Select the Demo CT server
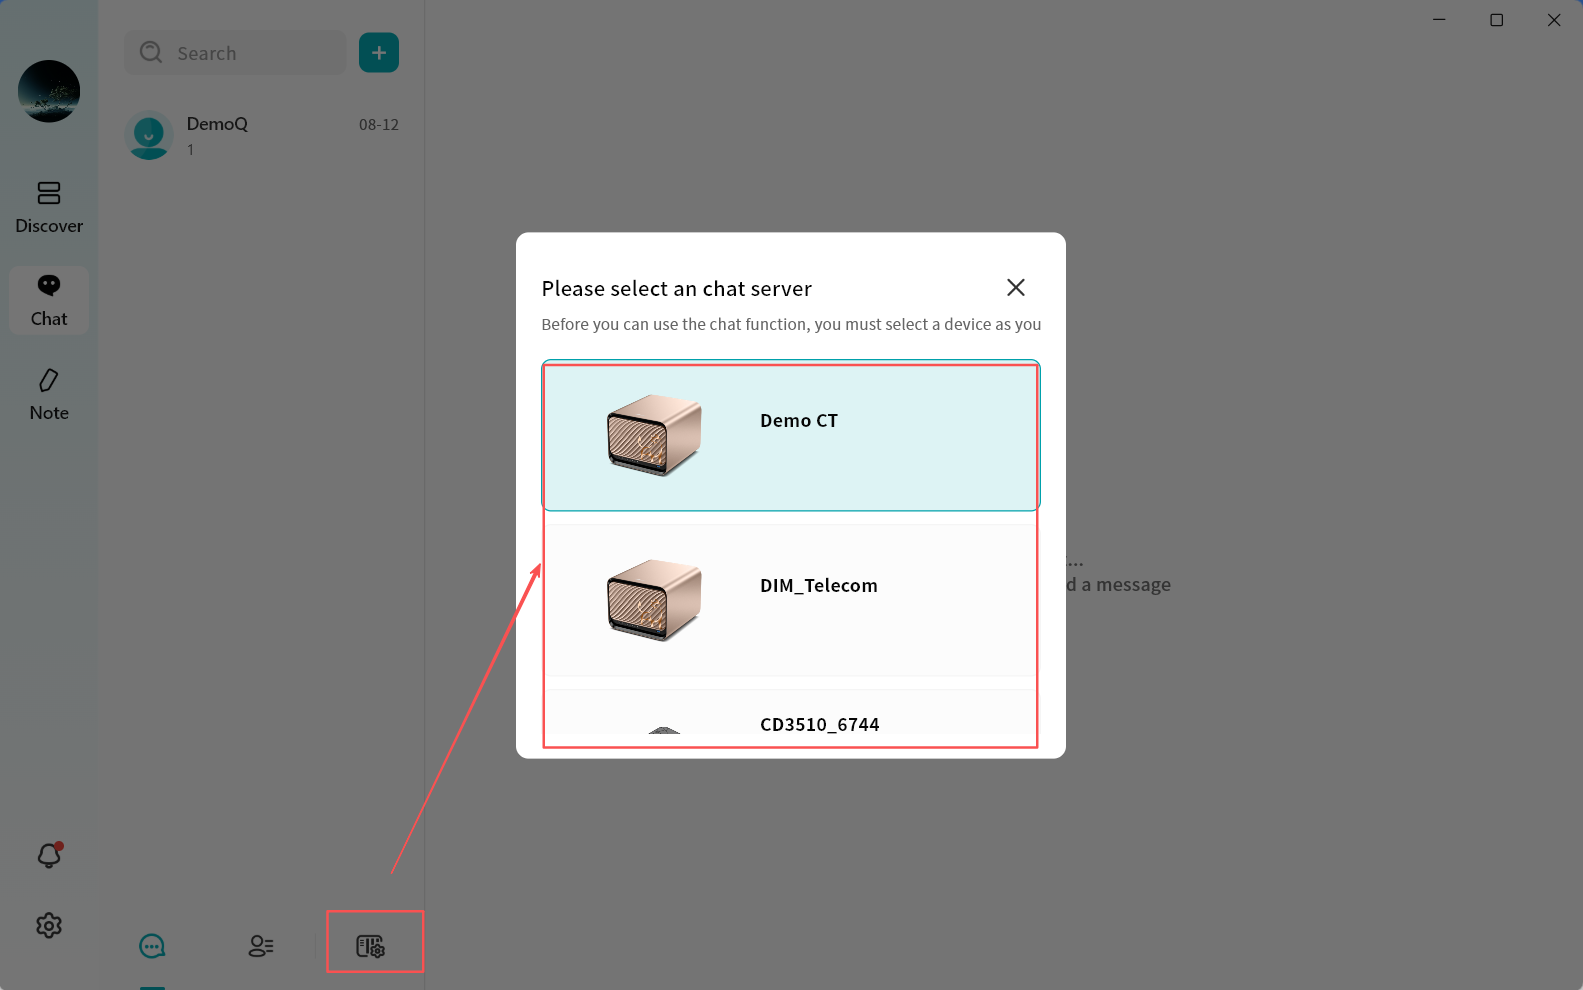Screen dimensions: 1583x990 (x=798, y=421)
